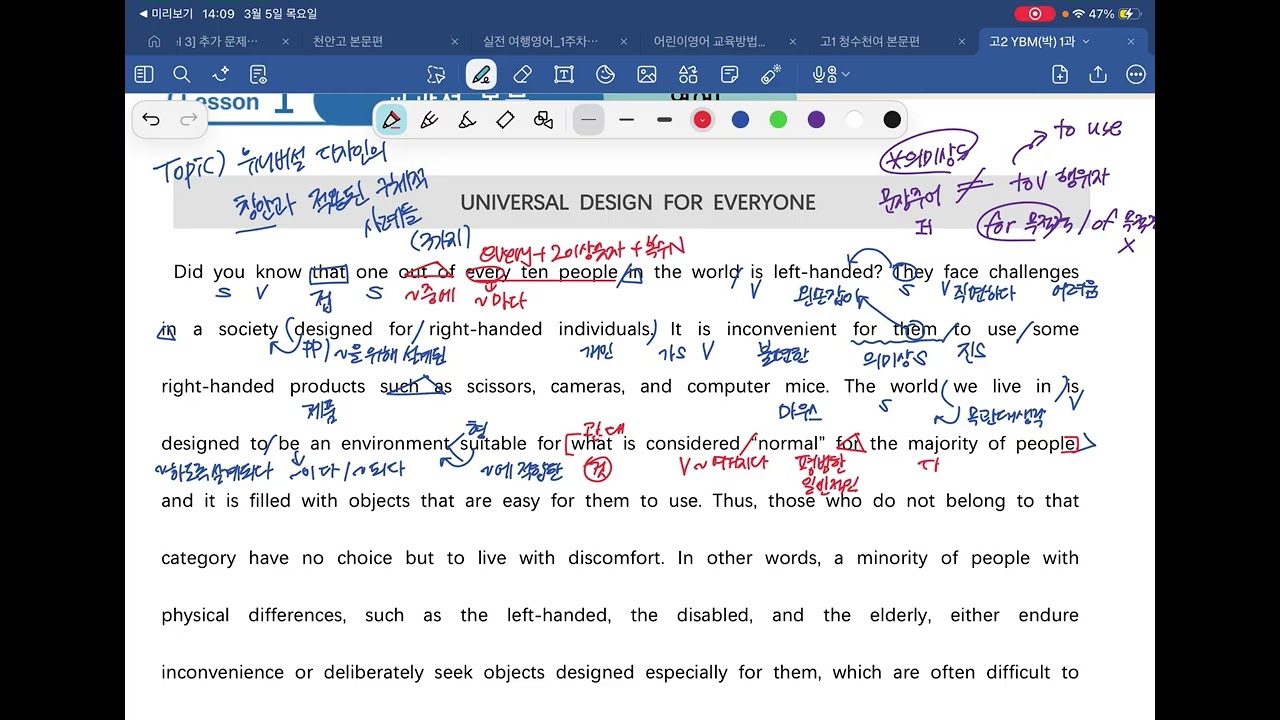The image size is (1280, 720).
Task: Open the home library icon
Action: coord(154,42)
